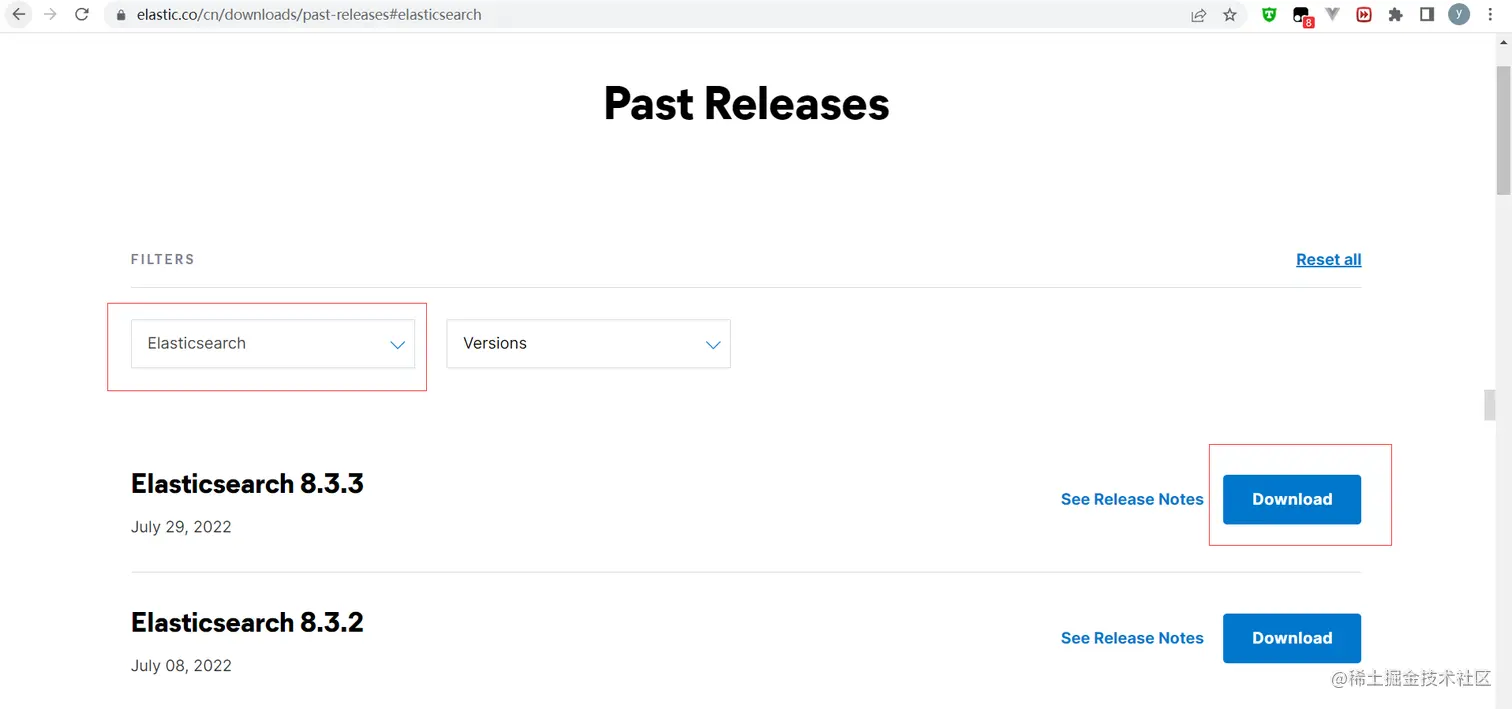Click the Elasticsearch 8.3.2 title
Screen dimensions: 1512x709
pyautogui.click(x=247, y=623)
